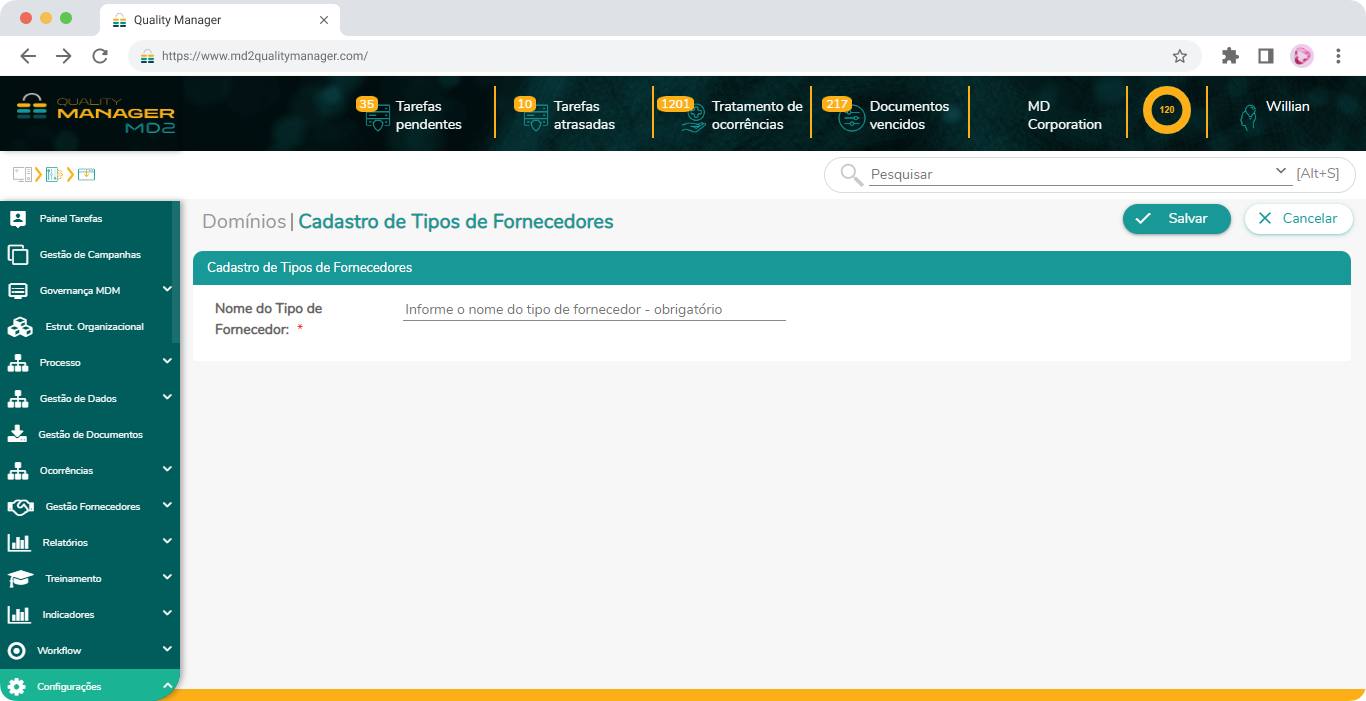
Task: Expand the Gestão Fornecedores menu chevron
Action: click(167, 506)
